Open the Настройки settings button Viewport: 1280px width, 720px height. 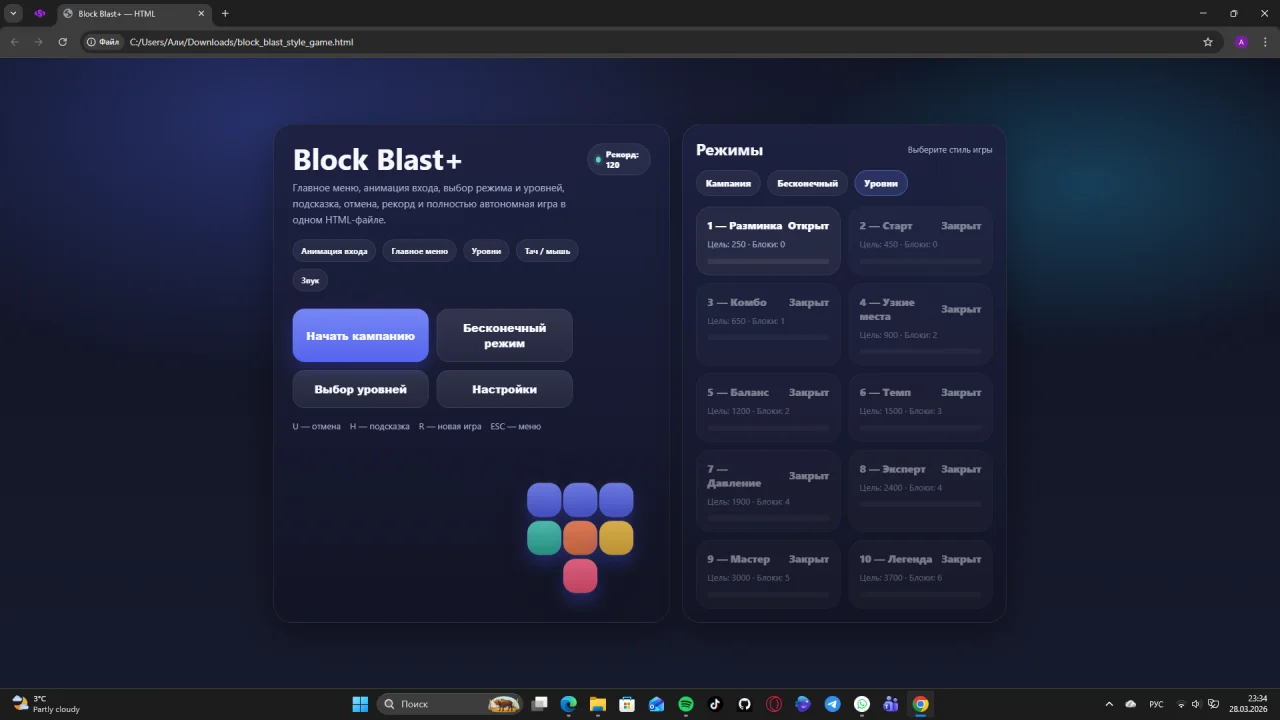tap(505, 389)
